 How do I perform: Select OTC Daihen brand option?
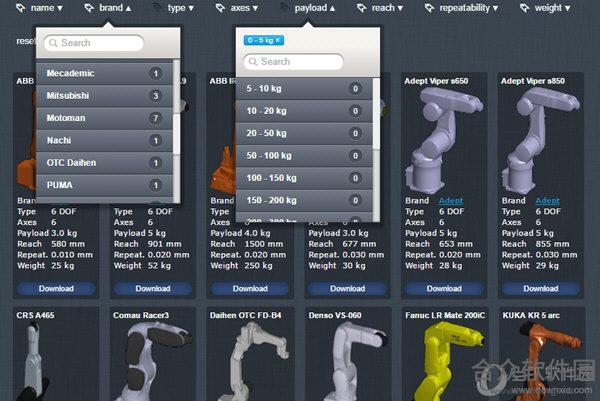pos(104,163)
